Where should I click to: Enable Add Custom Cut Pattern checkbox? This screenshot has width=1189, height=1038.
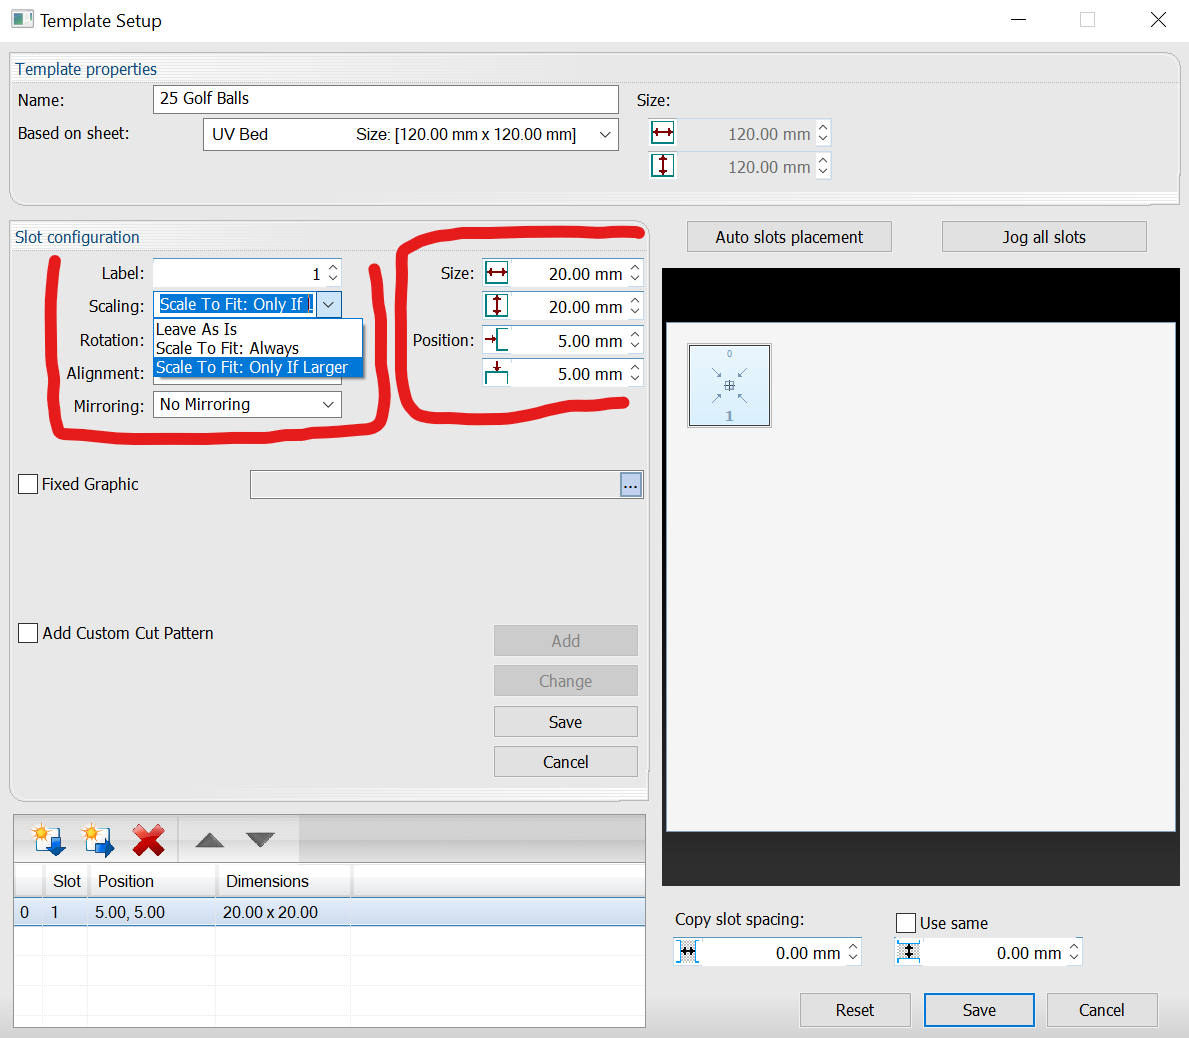click(x=28, y=633)
